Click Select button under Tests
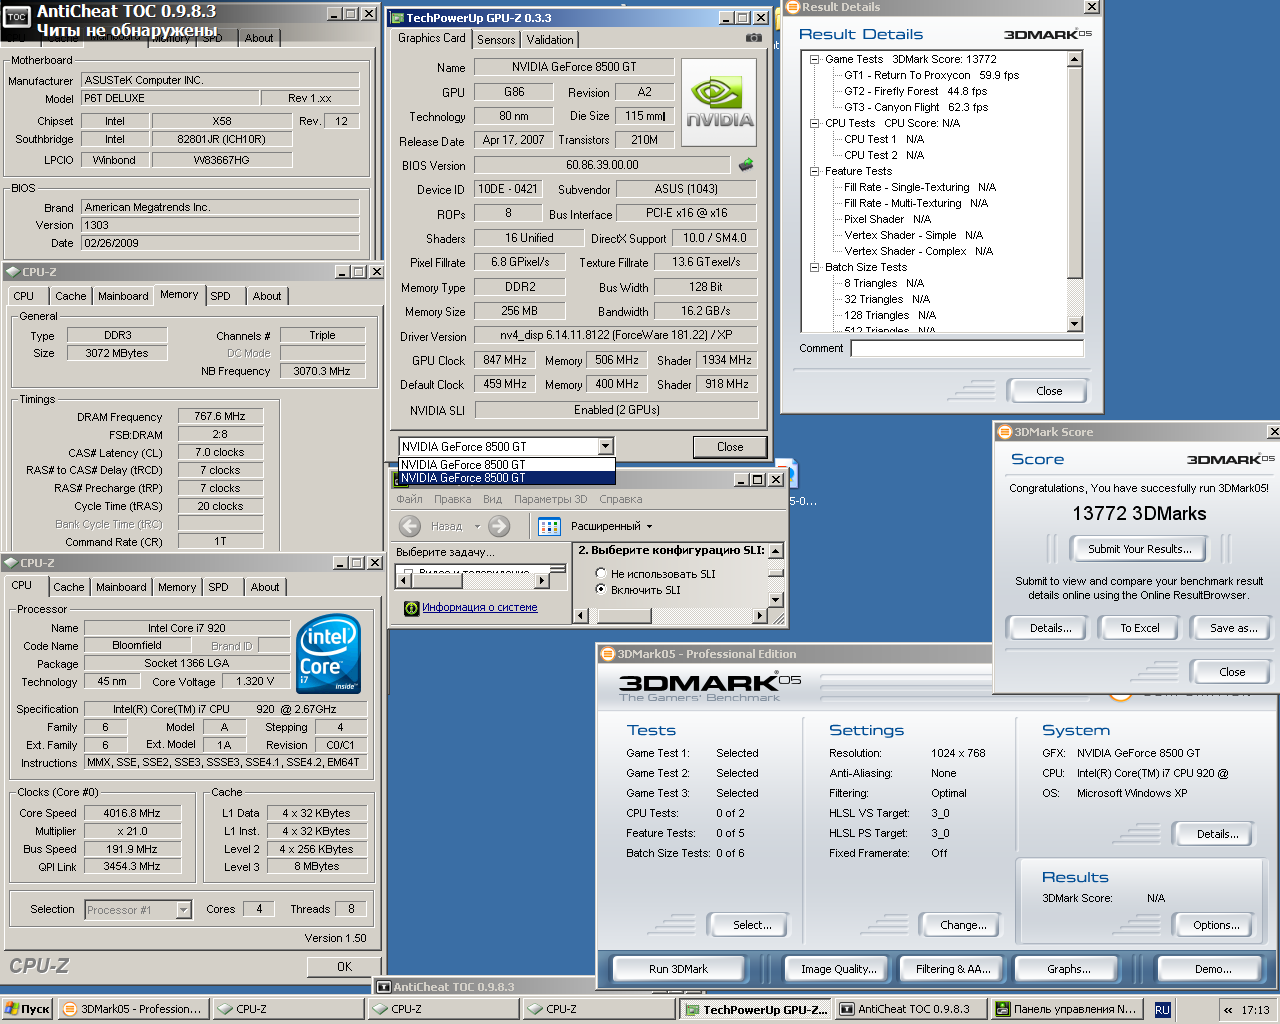Viewport: 1280px width, 1024px height. (752, 925)
